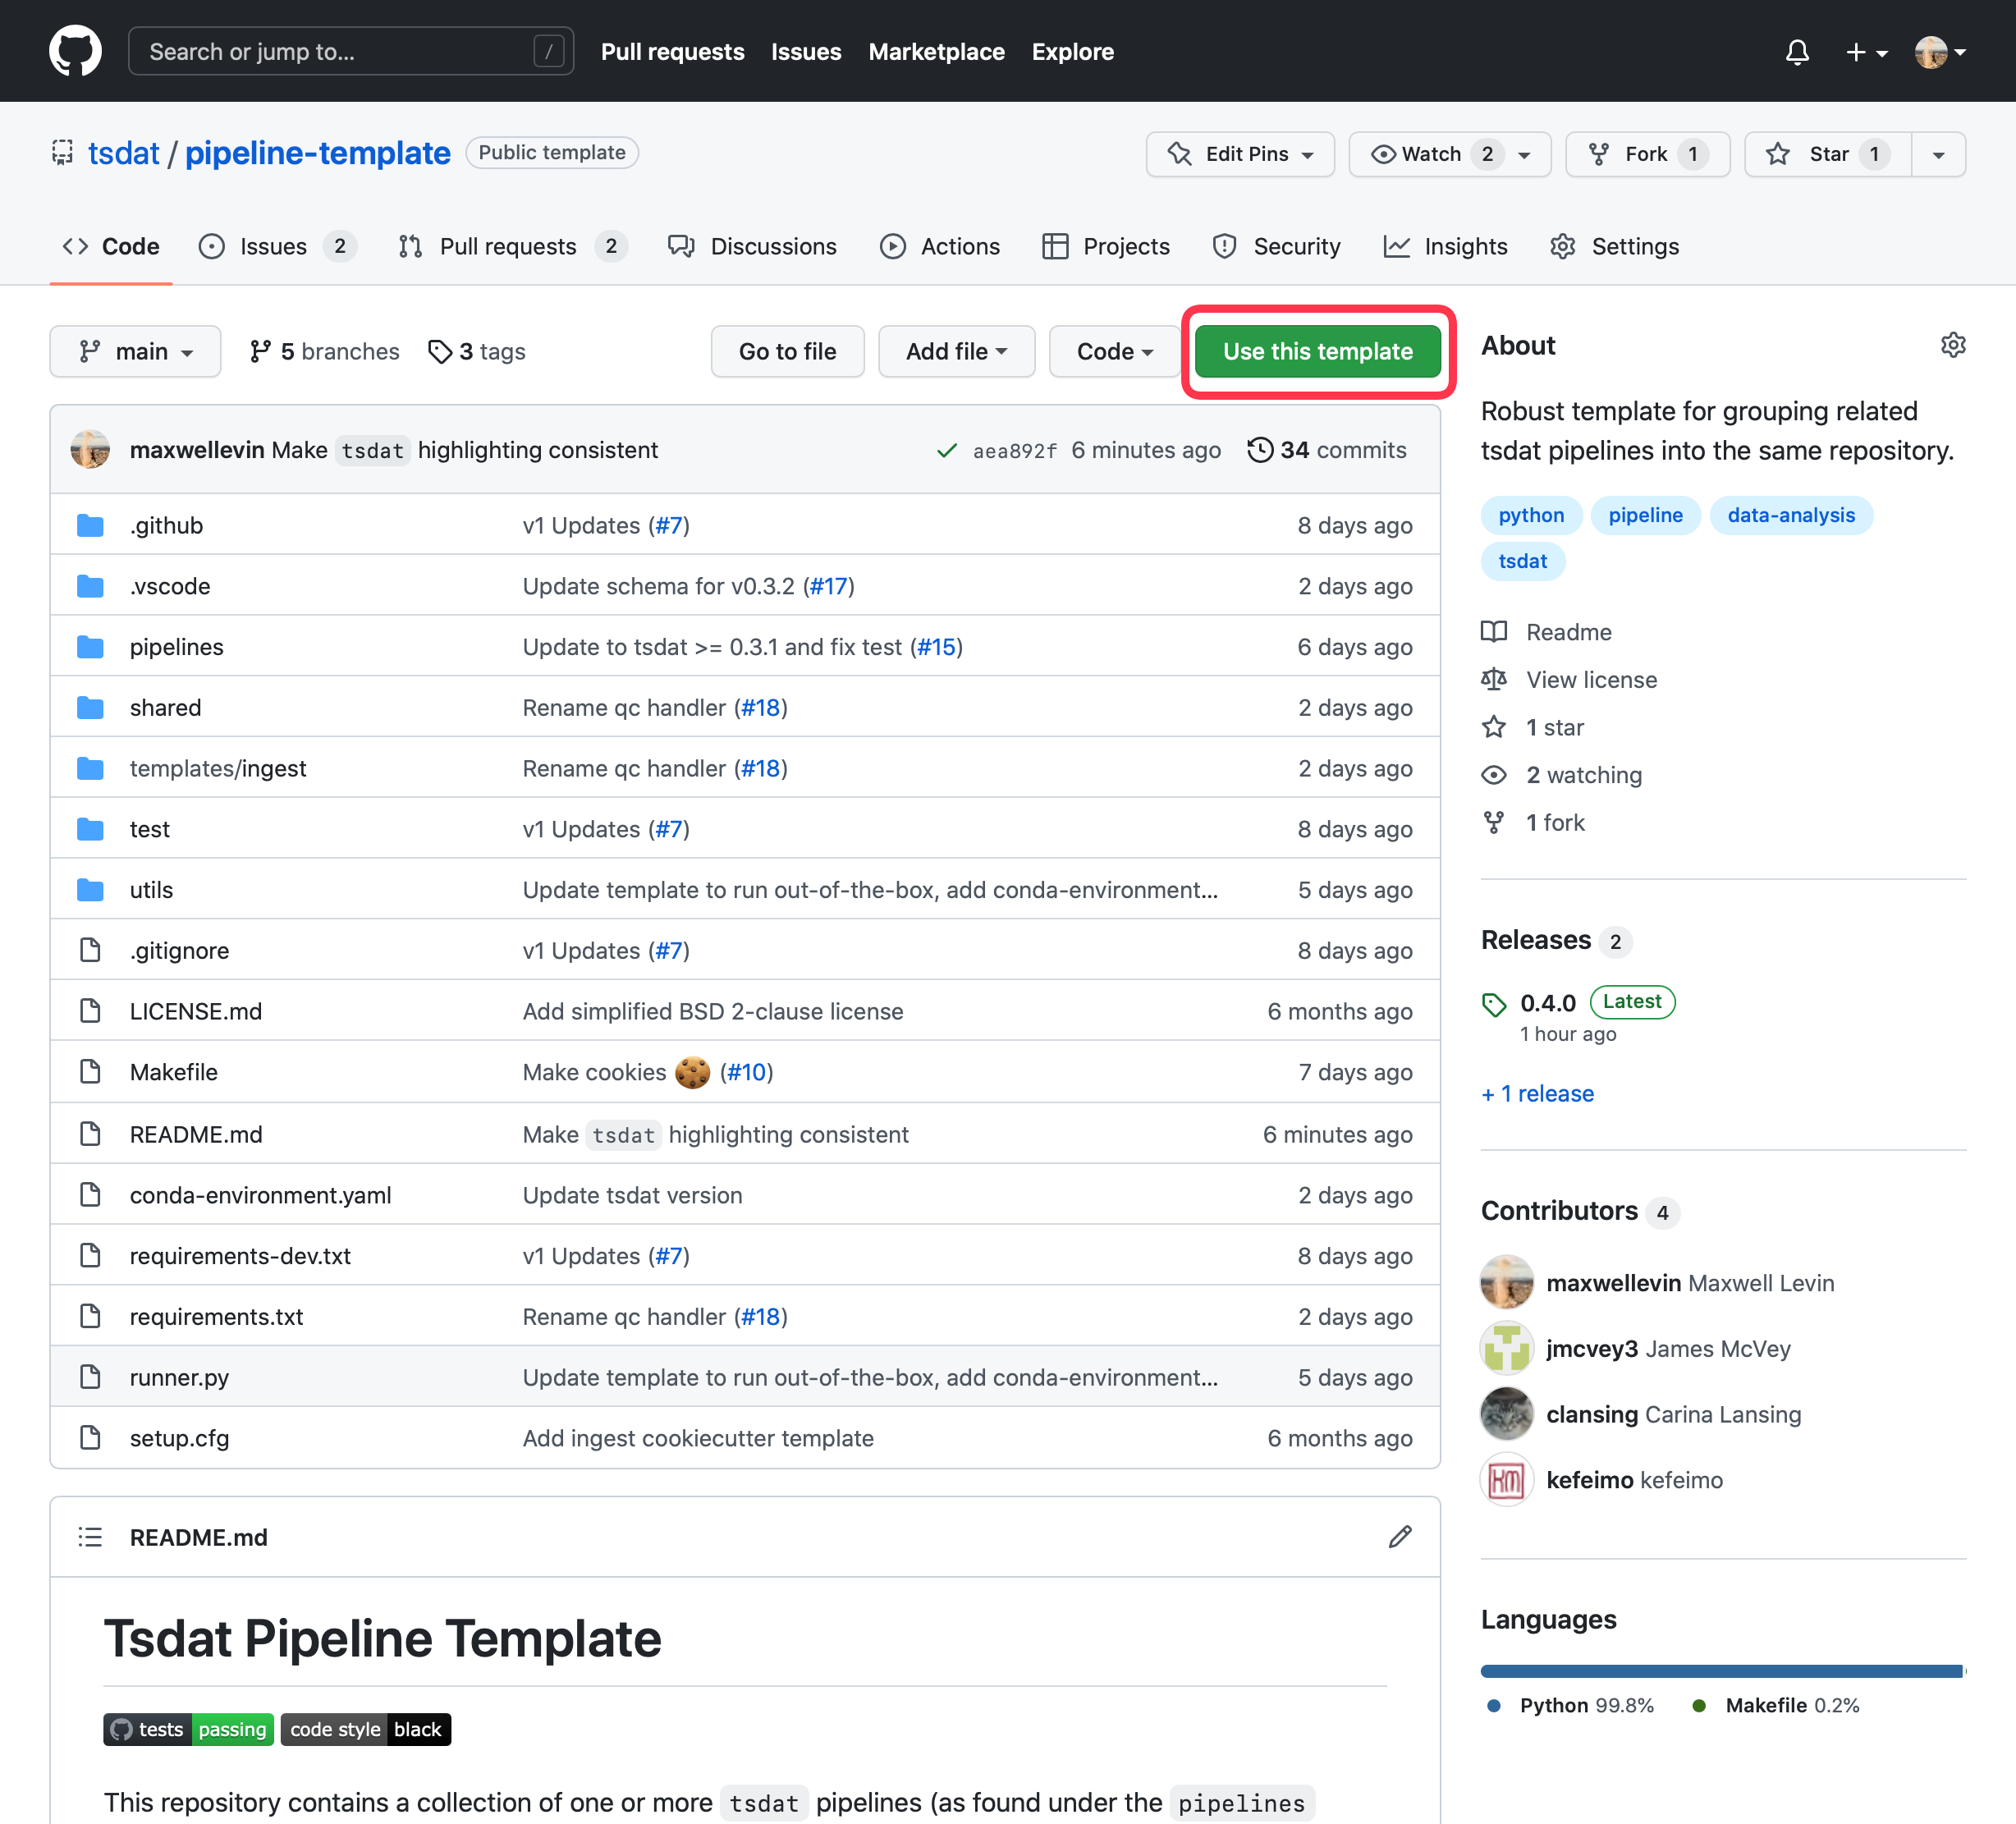
Task: Star the repository
Action: [x=1828, y=154]
